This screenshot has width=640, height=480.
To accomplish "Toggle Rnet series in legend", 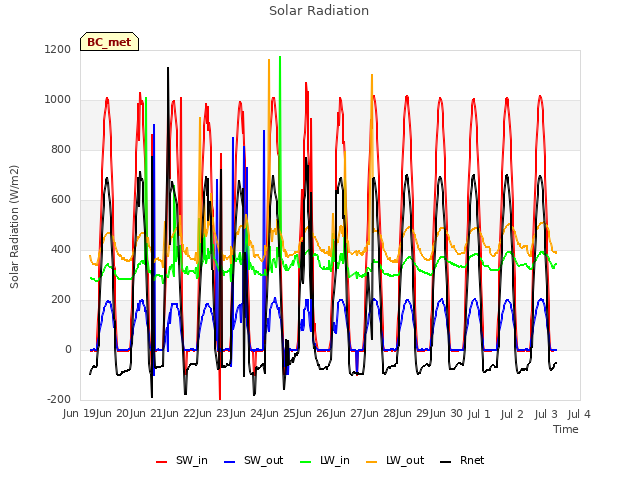I will pos(462,460).
